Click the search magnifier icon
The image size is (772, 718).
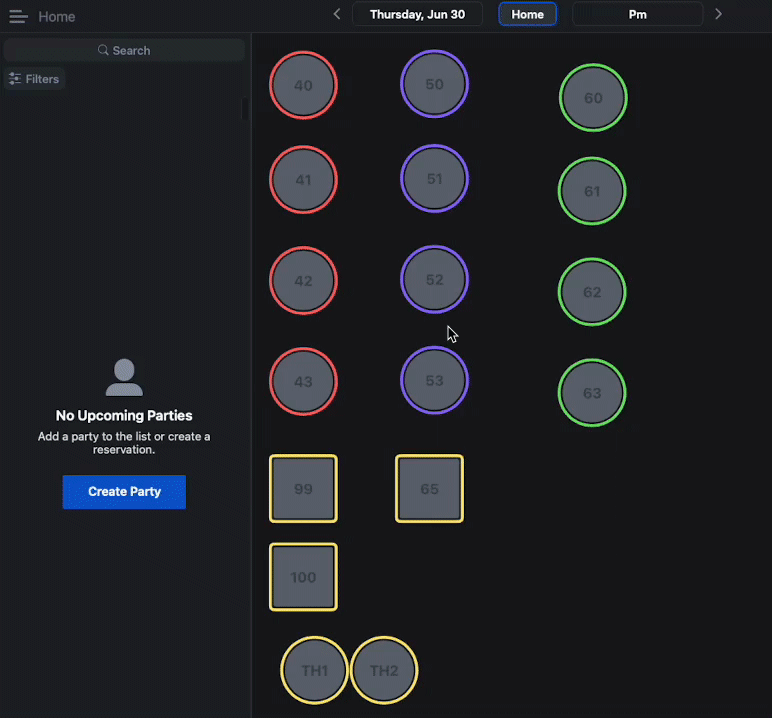point(103,50)
